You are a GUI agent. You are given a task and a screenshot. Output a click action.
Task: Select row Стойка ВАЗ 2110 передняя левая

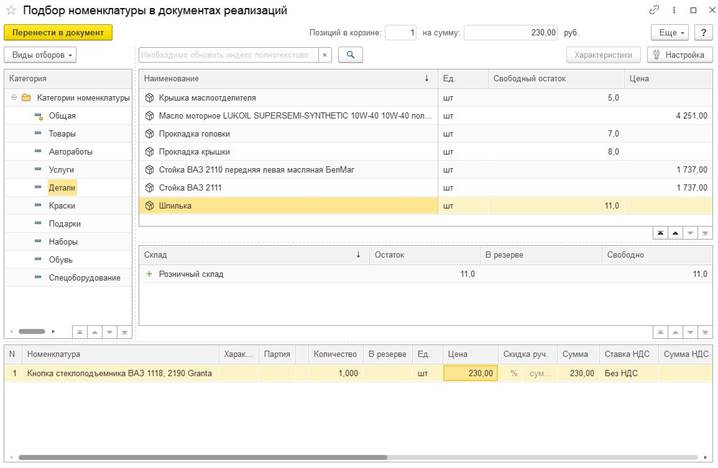426,170
